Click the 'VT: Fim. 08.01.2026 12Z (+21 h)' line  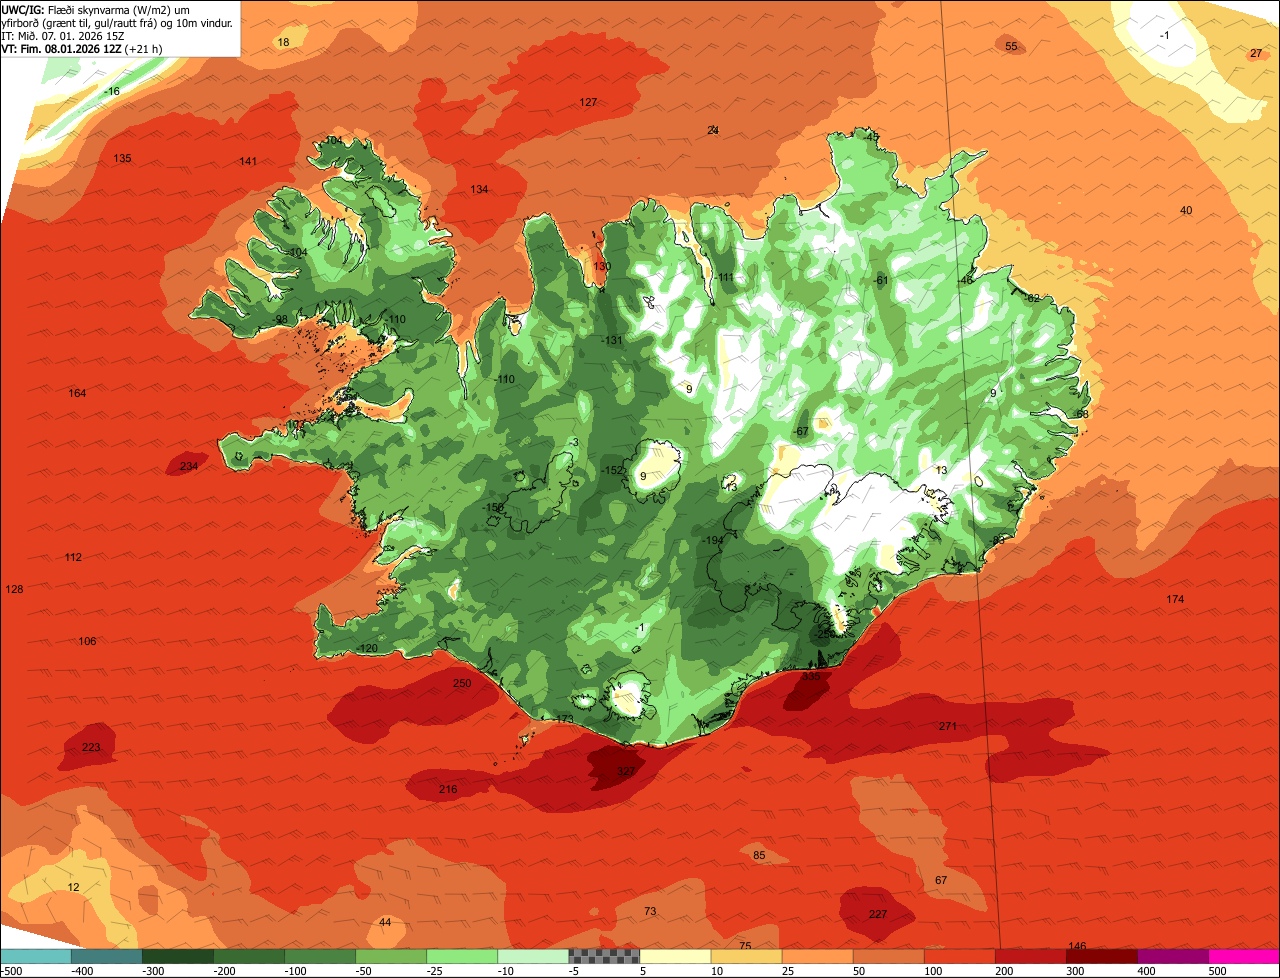(82, 48)
